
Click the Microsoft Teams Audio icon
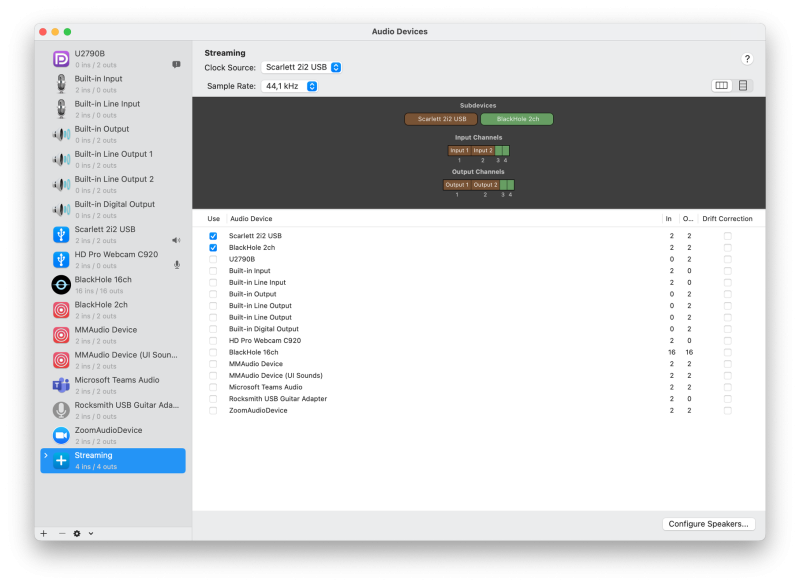(x=61, y=385)
